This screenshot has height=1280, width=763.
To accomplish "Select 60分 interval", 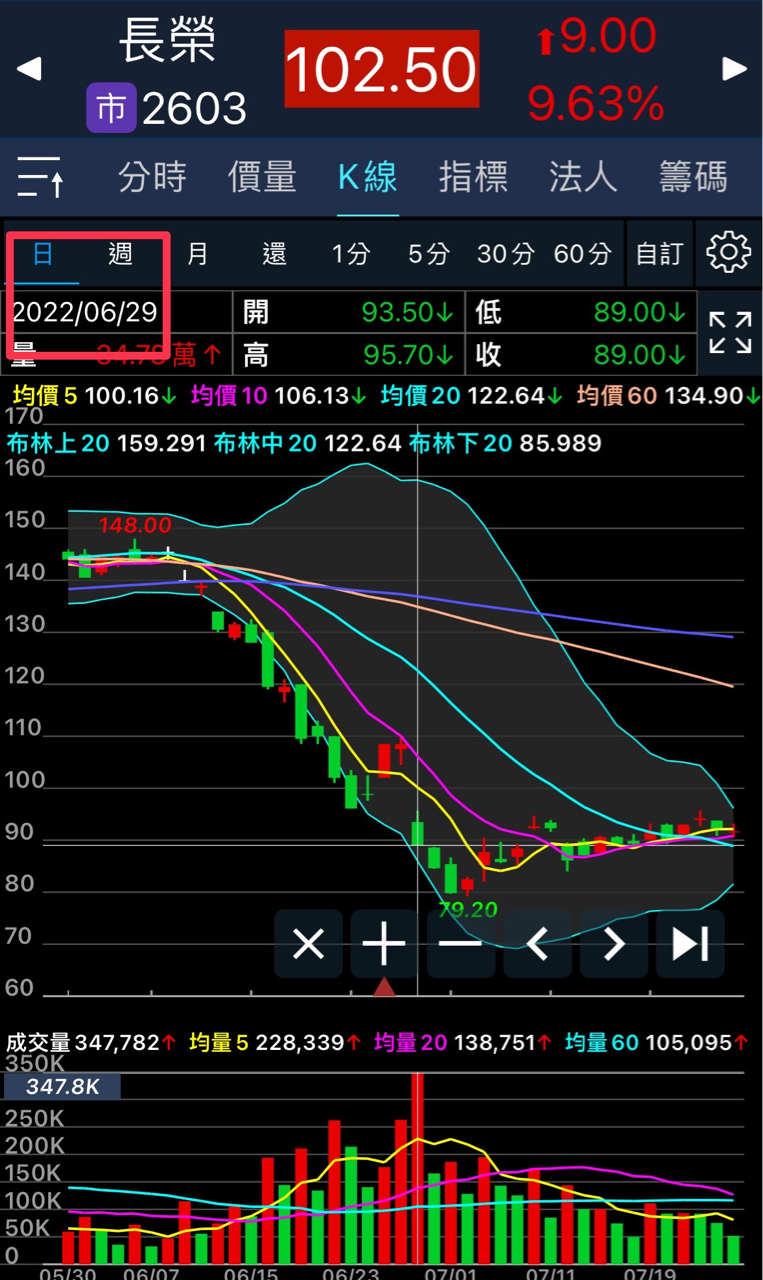I will pyautogui.click(x=582, y=254).
